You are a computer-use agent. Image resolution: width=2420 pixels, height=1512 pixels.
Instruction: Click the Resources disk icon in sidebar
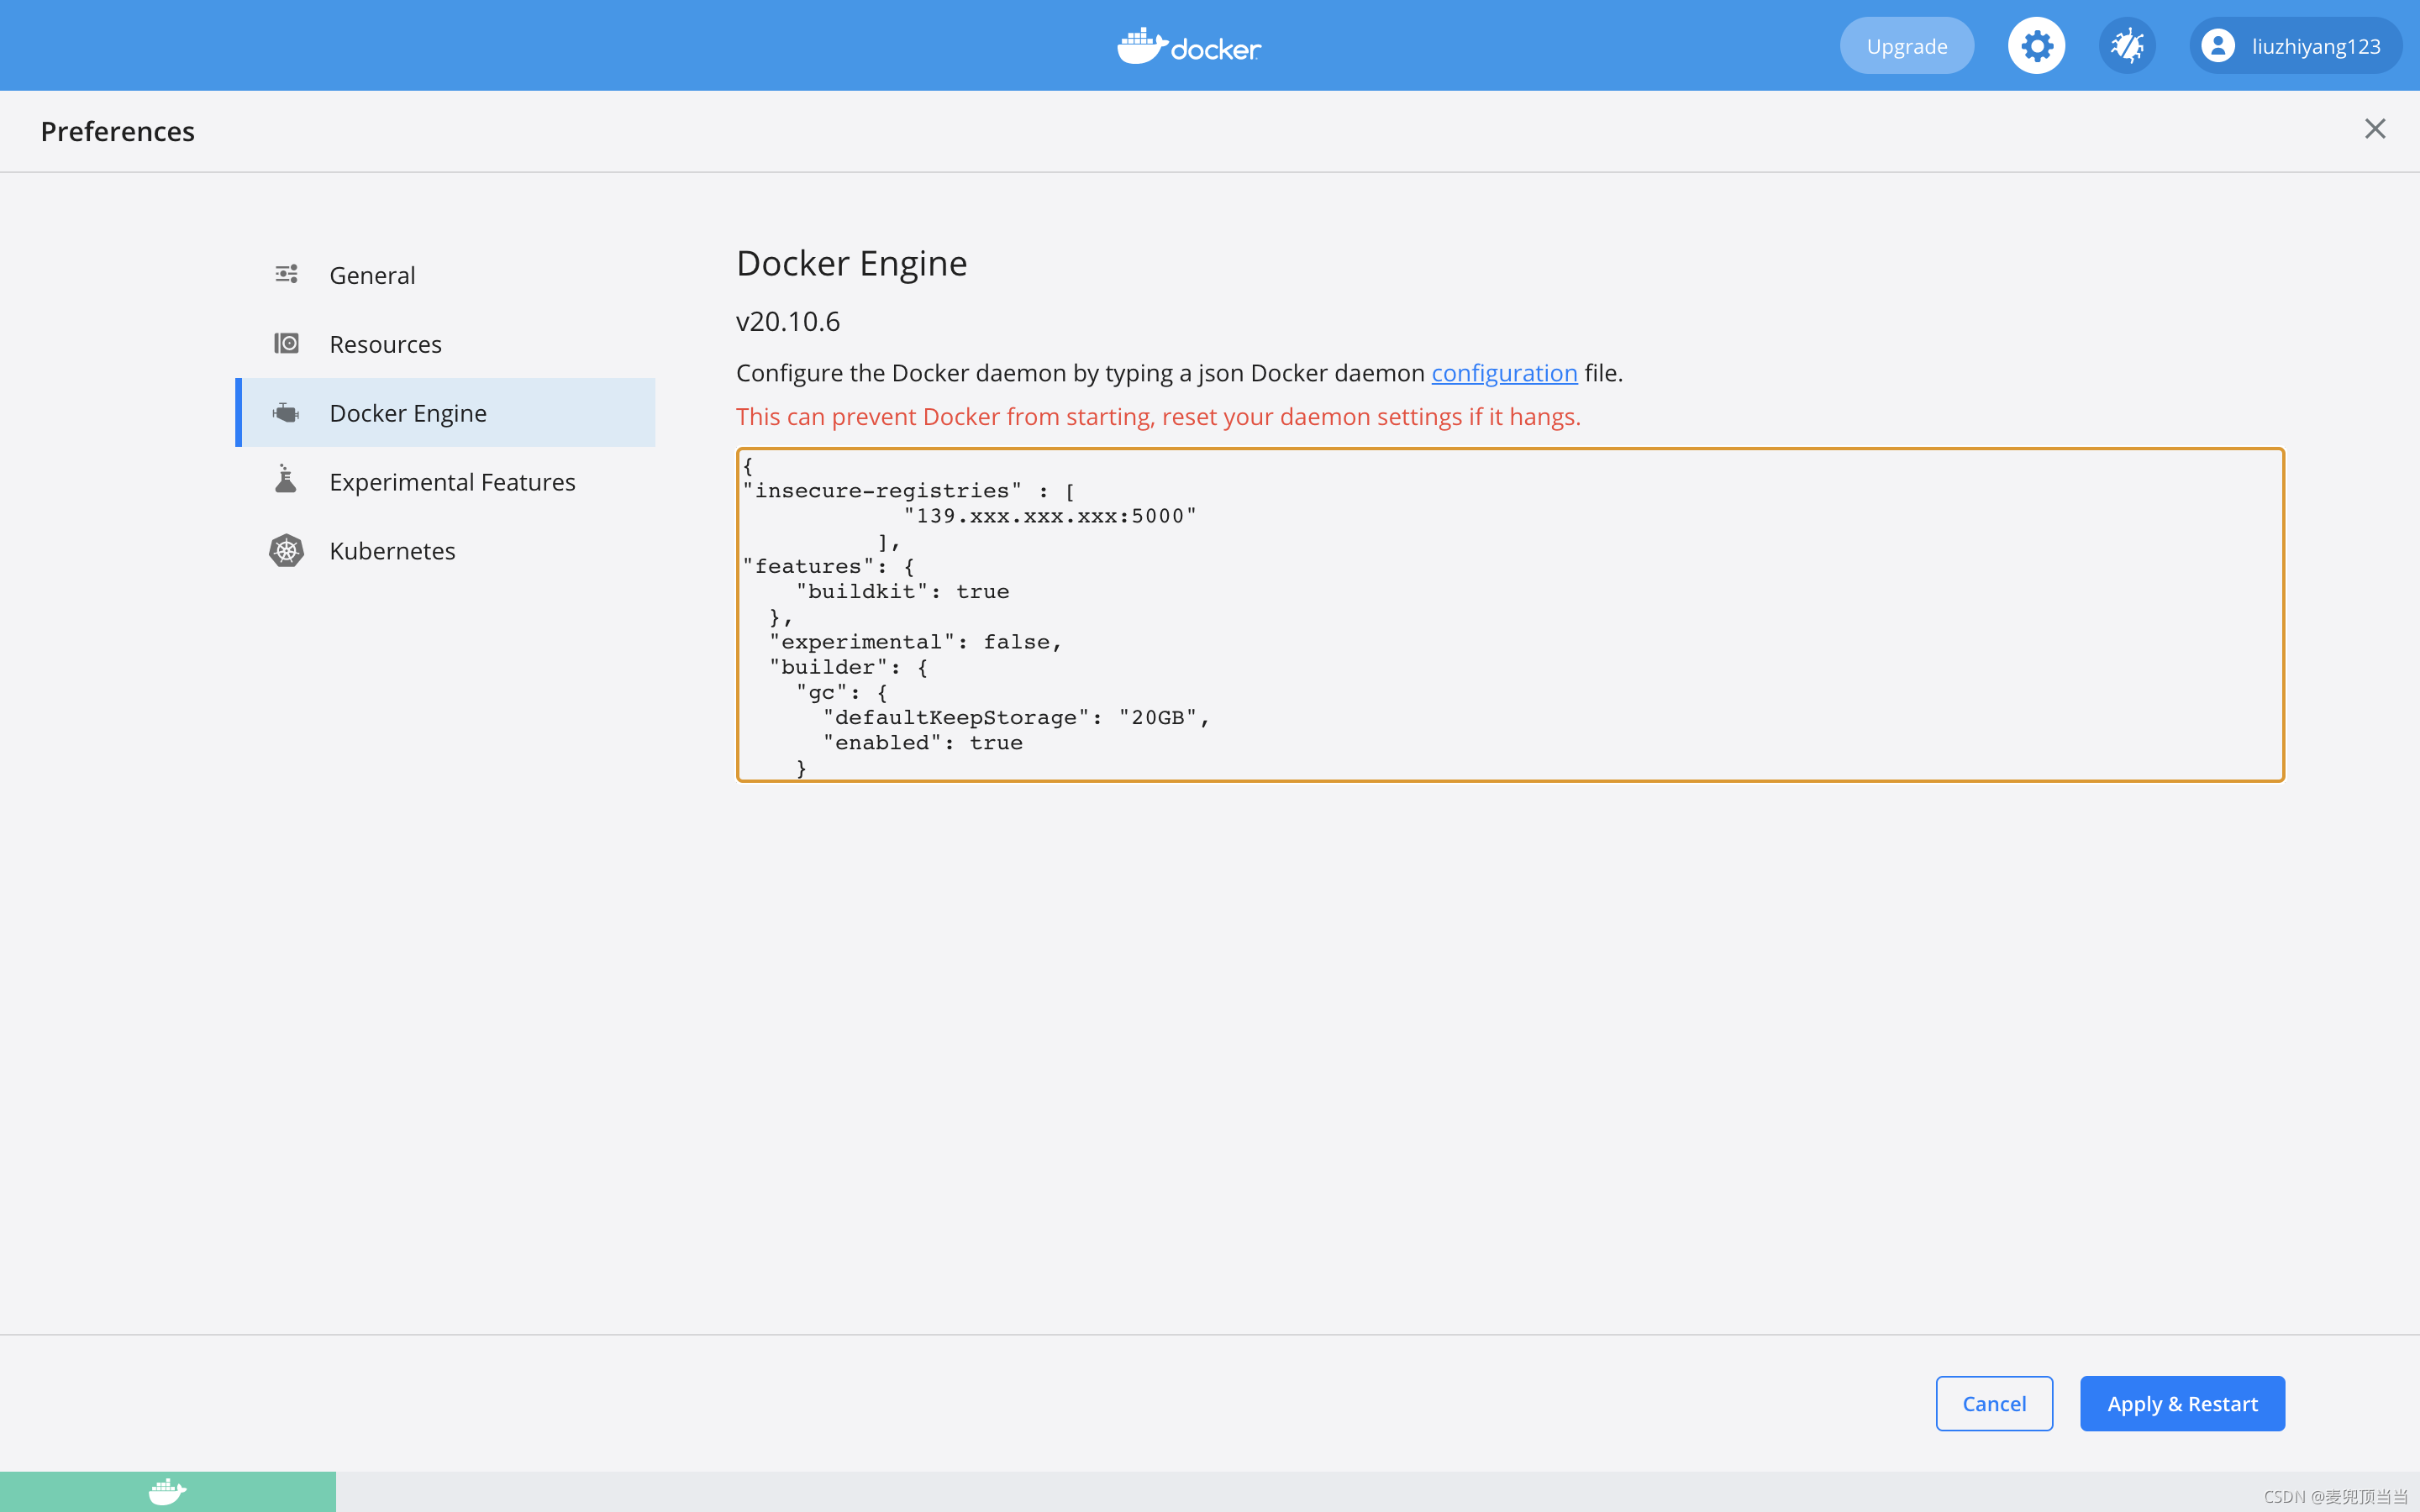click(286, 343)
